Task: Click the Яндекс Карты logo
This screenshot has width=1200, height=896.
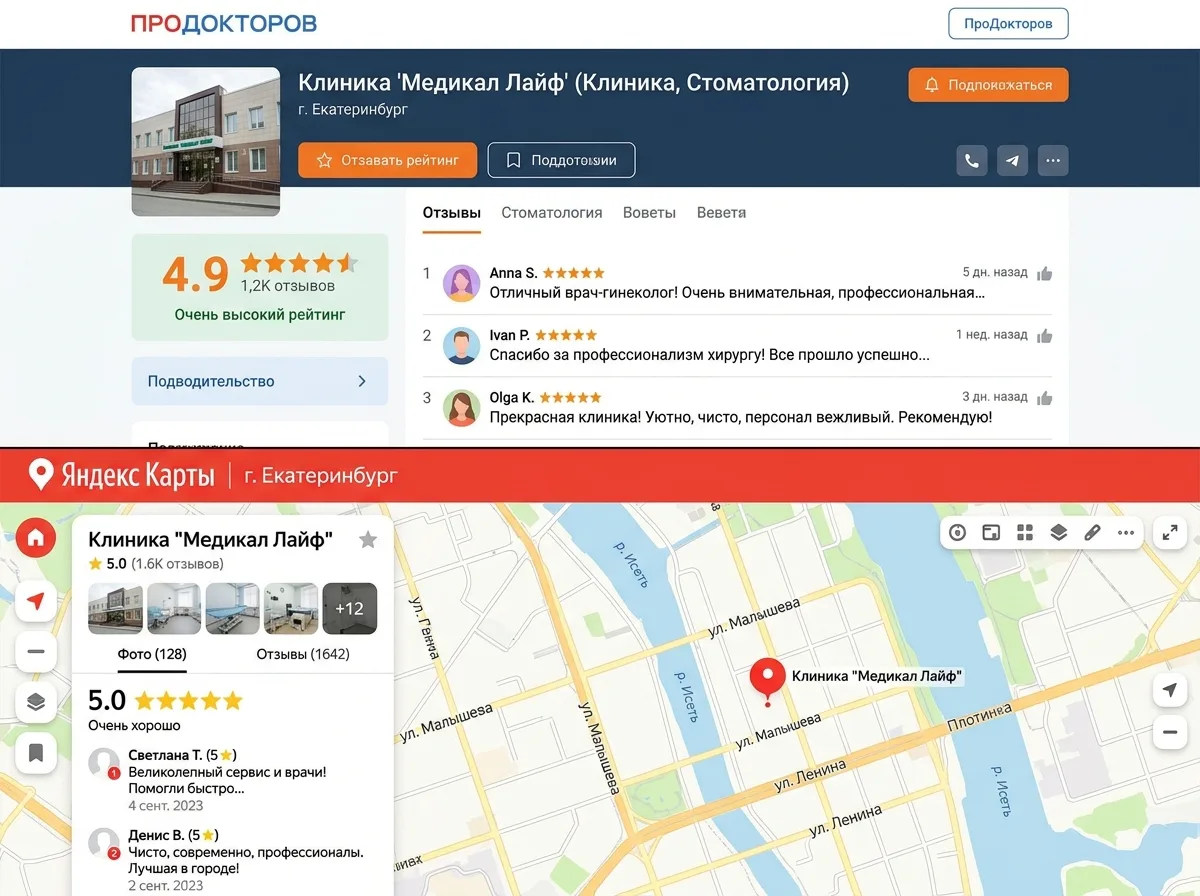Action: click(x=122, y=474)
